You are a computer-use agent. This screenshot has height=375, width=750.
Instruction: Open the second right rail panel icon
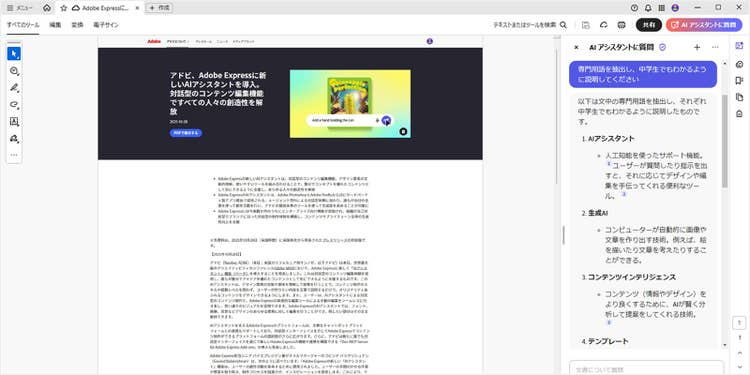[x=739, y=64]
